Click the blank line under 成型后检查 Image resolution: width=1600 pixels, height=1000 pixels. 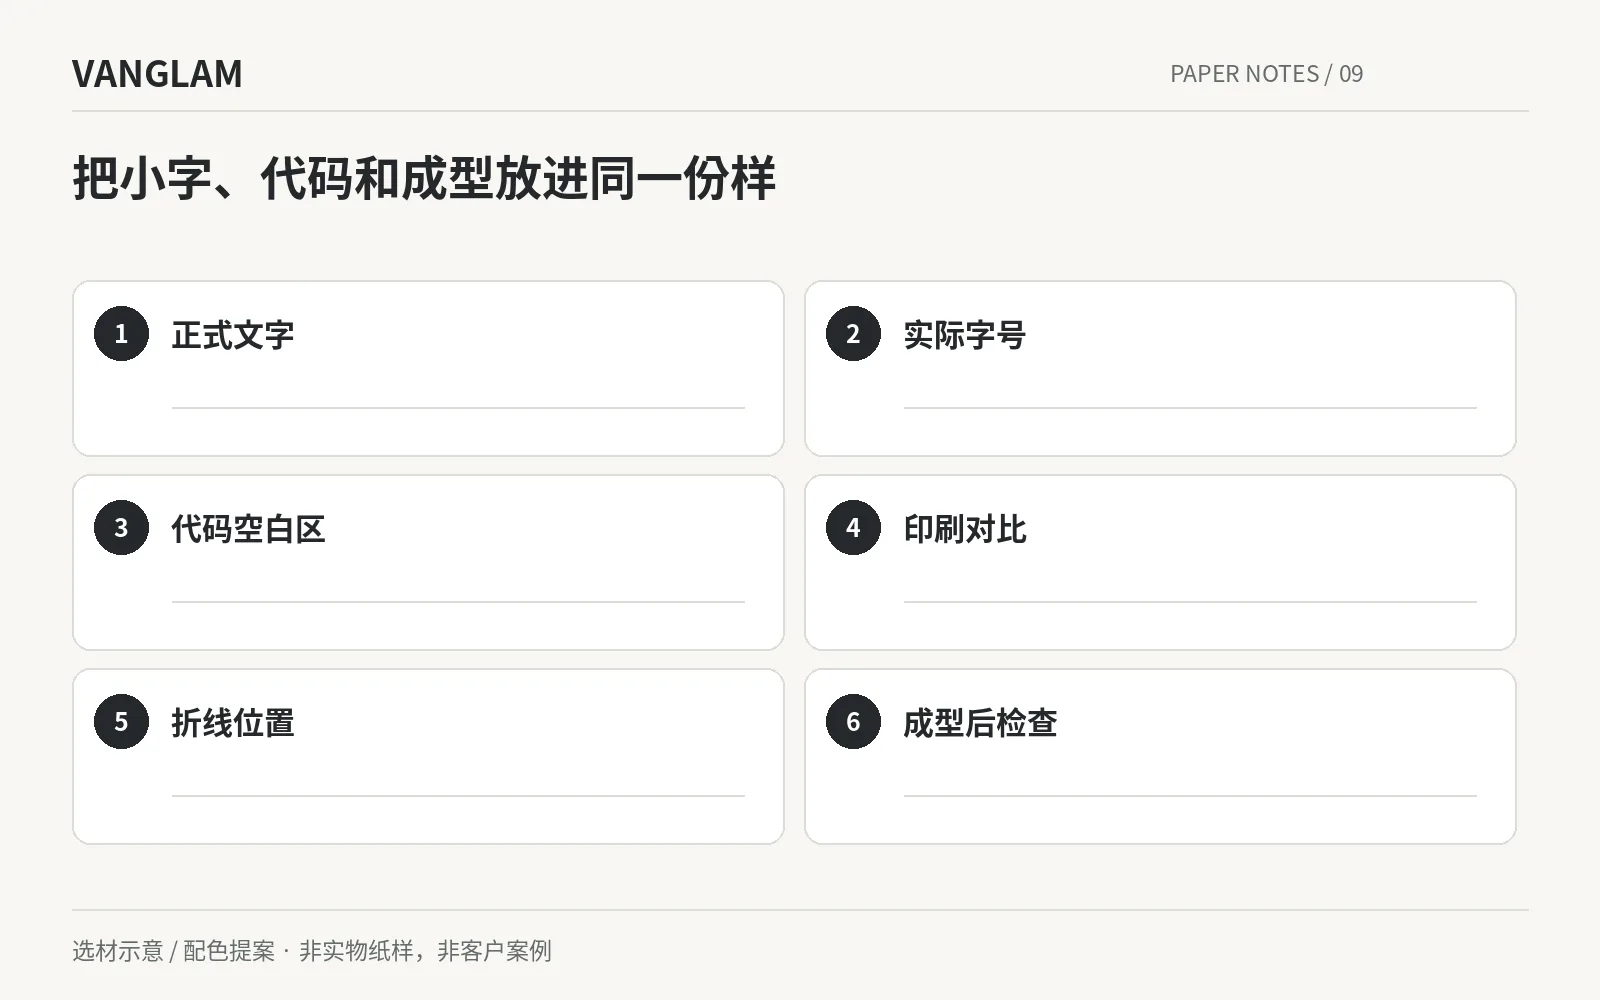point(1190,796)
